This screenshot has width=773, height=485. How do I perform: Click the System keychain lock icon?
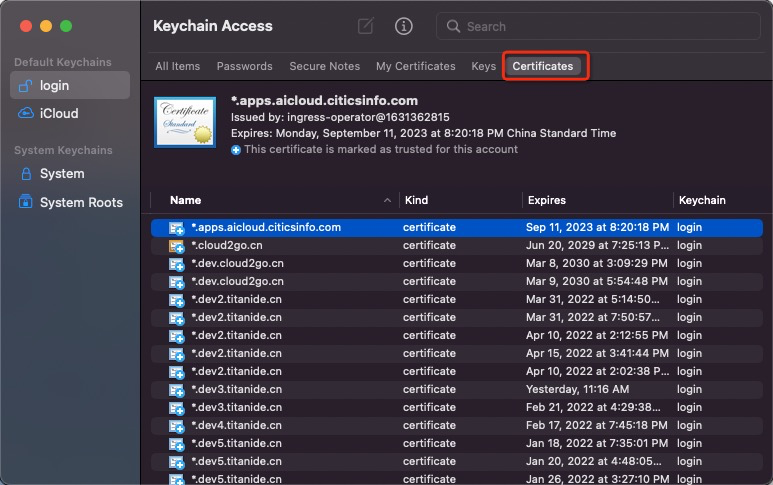click(x=26, y=174)
